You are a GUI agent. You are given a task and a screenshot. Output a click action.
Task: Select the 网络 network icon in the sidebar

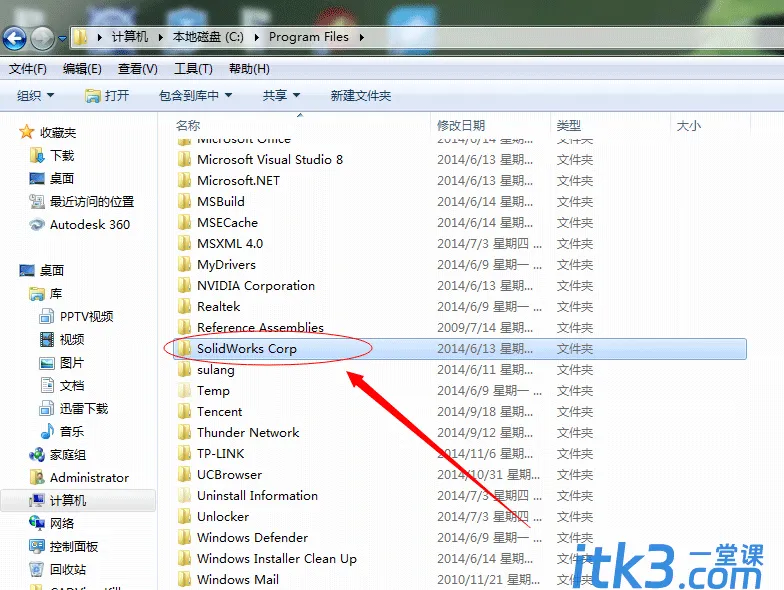click(37, 523)
